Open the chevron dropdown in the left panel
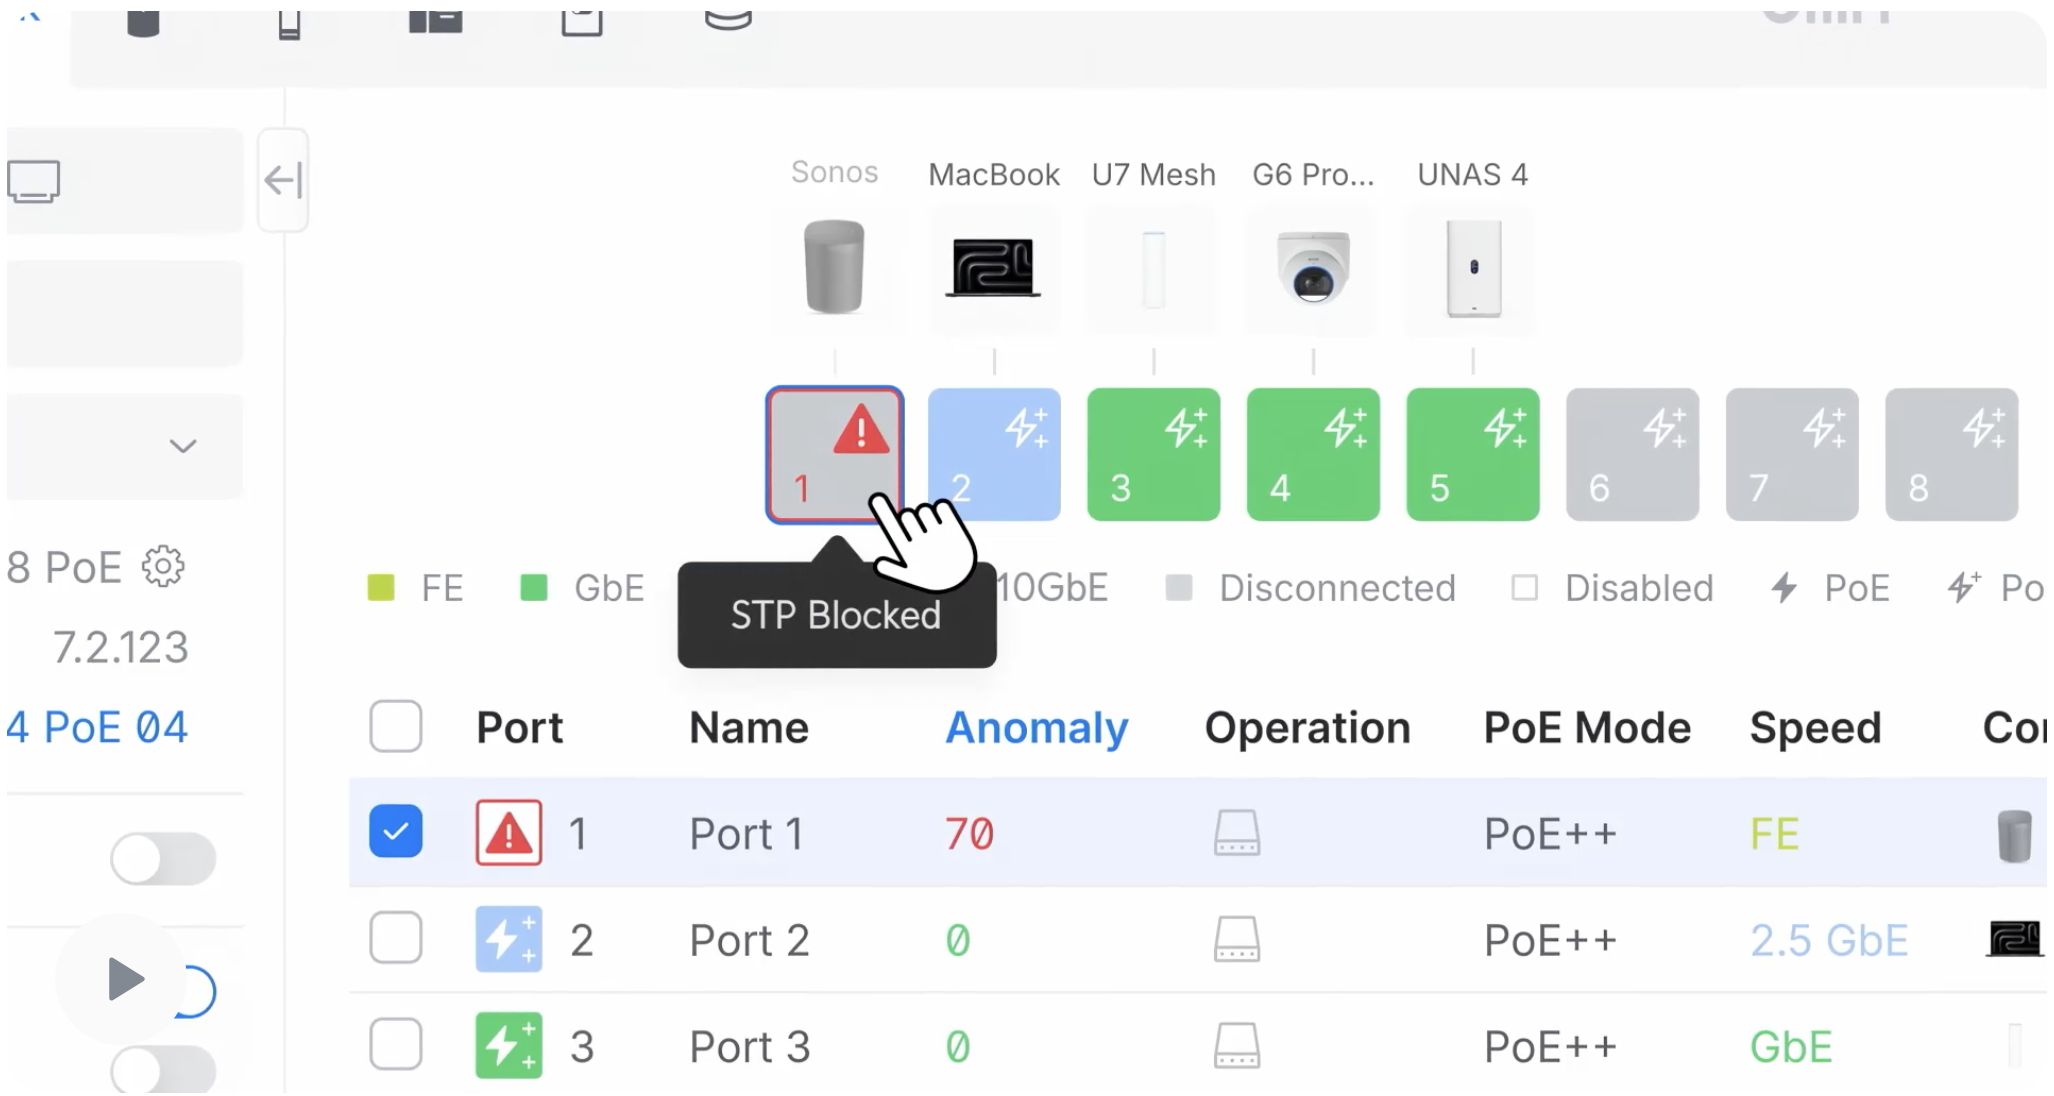 183,447
